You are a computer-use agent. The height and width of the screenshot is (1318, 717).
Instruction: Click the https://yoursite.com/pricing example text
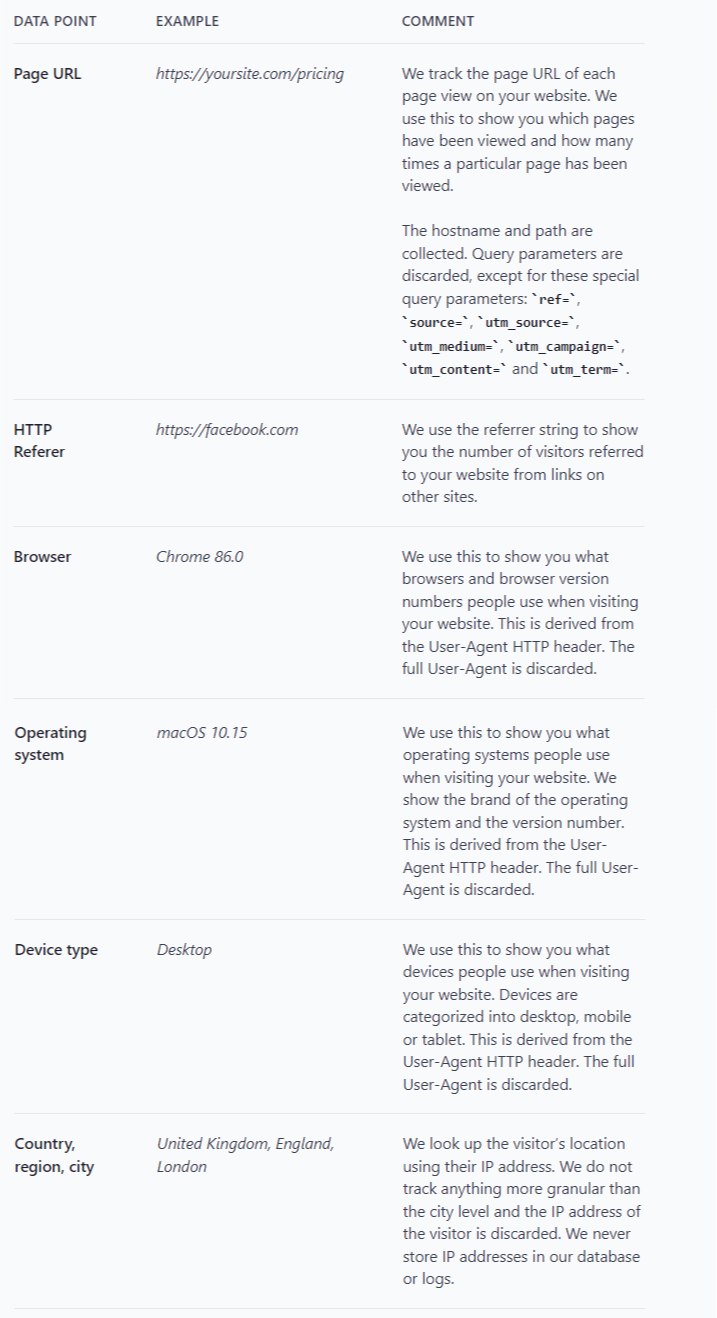tap(249, 73)
